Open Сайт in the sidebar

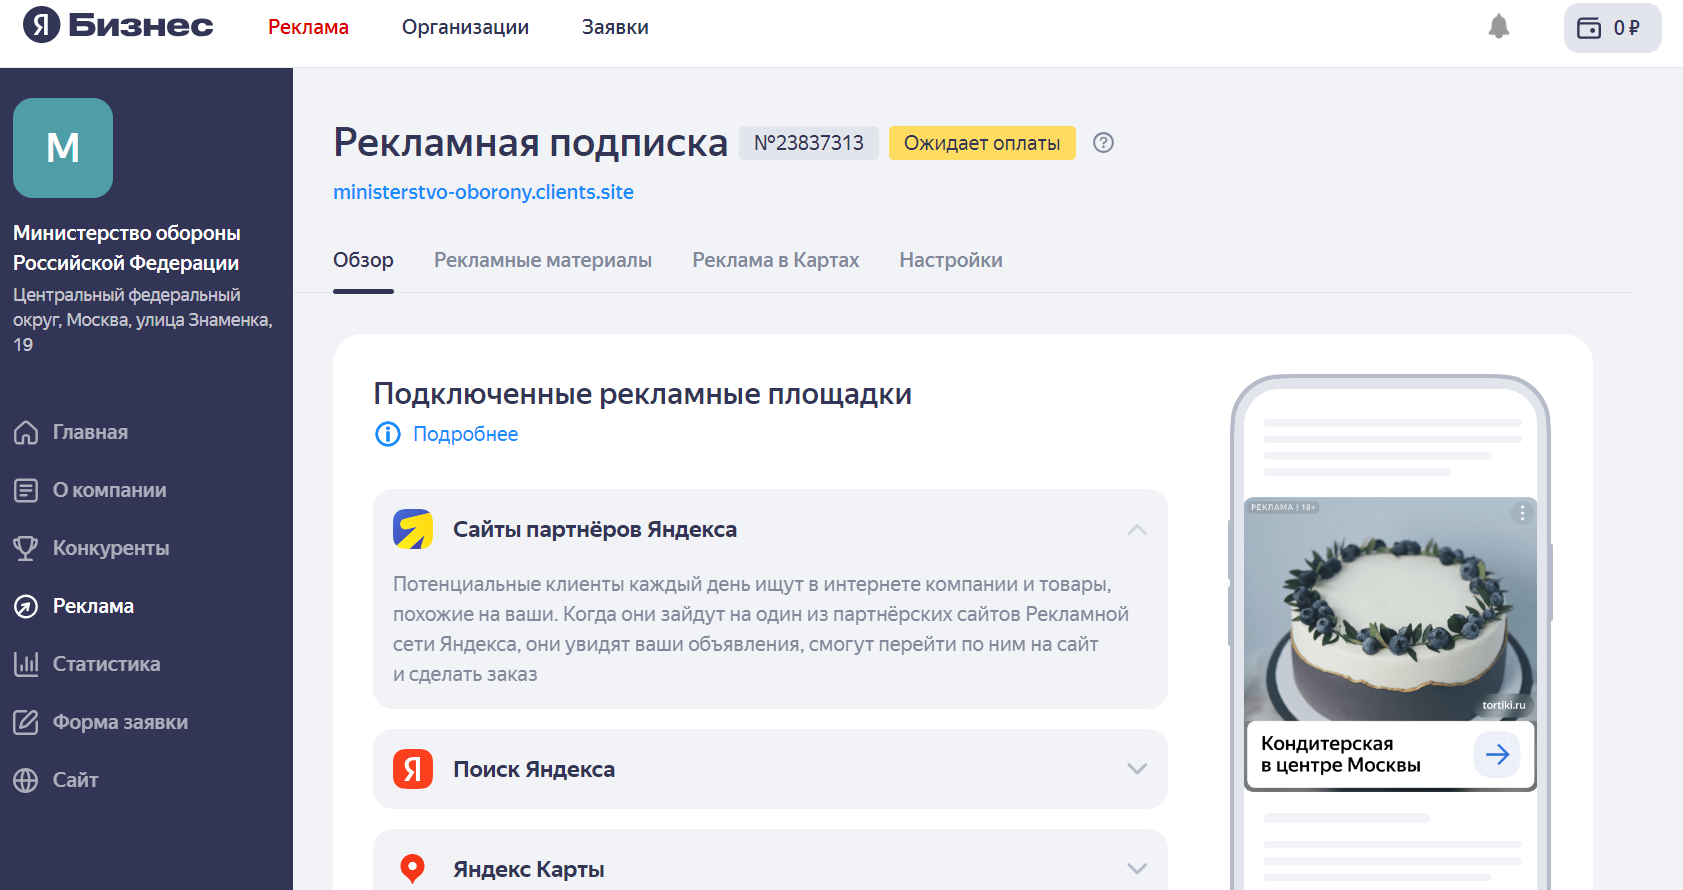[x=75, y=780]
